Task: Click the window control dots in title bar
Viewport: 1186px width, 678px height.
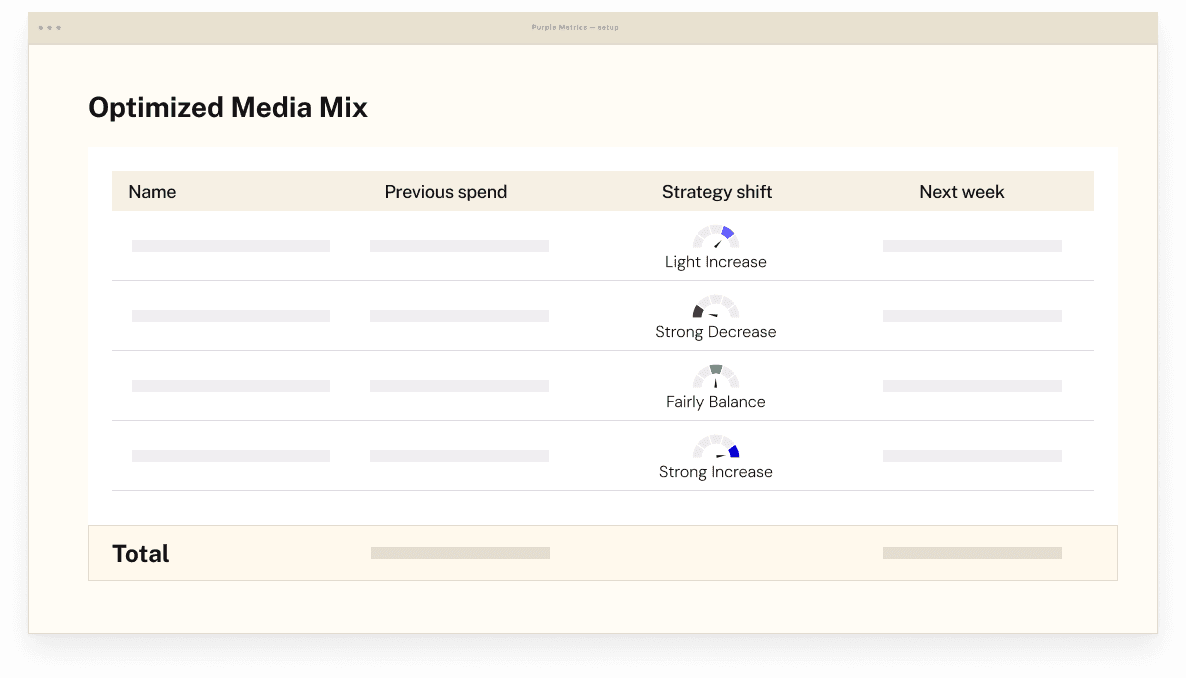Action: (50, 28)
